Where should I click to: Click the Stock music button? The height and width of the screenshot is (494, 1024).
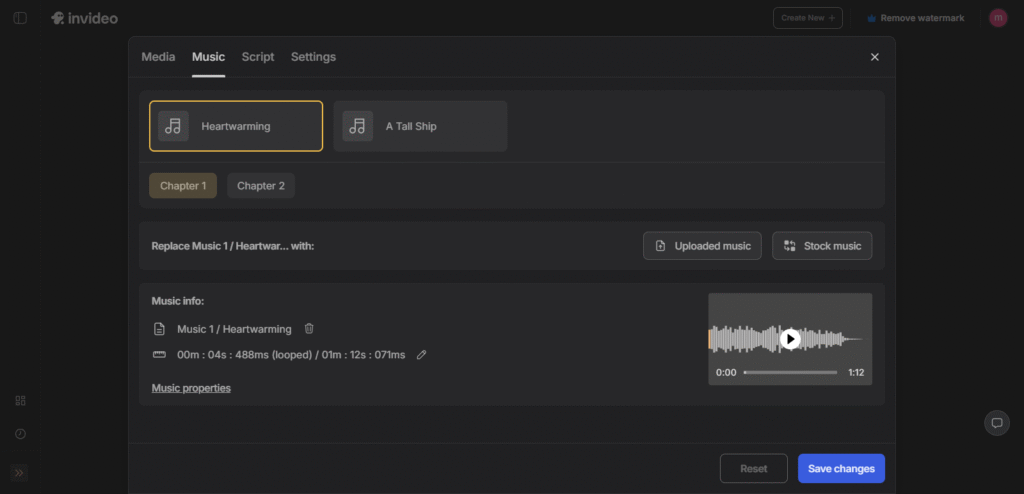tap(822, 246)
